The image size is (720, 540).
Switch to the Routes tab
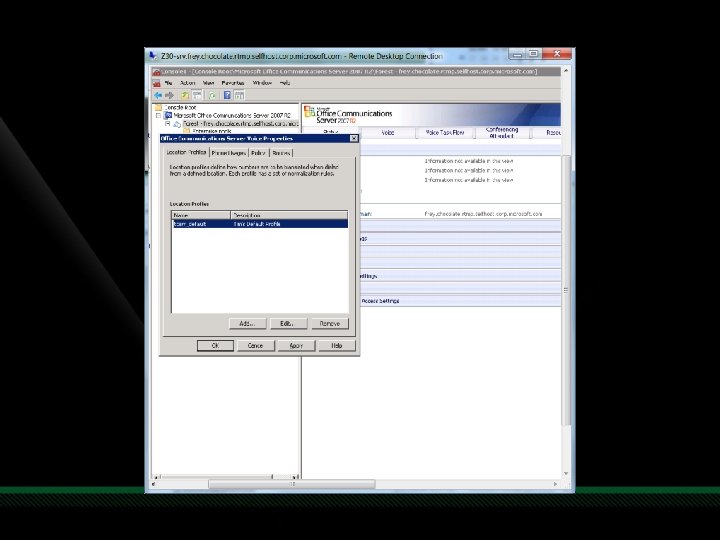[281, 153]
